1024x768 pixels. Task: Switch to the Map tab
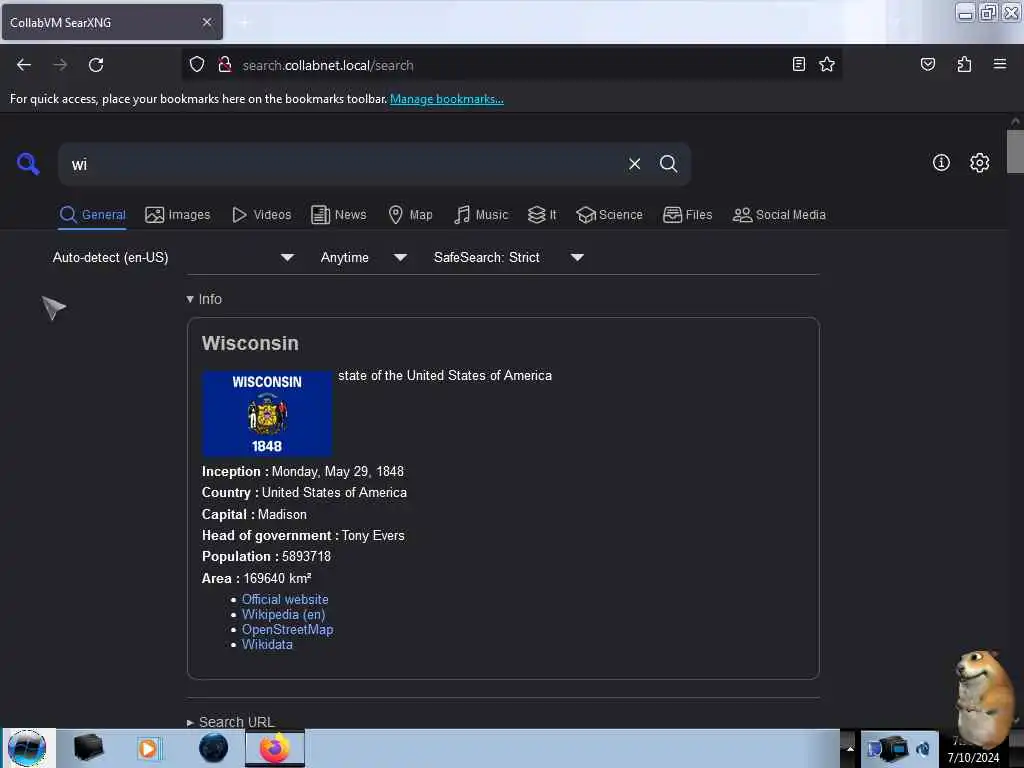pos(410,215)
